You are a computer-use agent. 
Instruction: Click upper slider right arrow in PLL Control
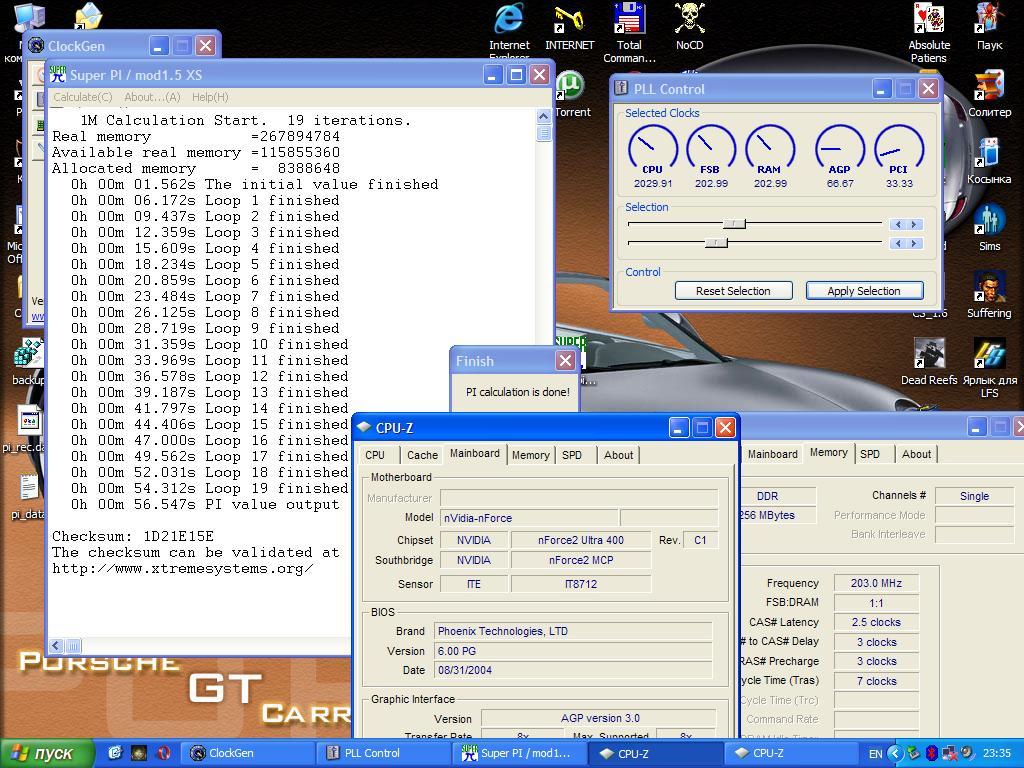click(914, 224)
